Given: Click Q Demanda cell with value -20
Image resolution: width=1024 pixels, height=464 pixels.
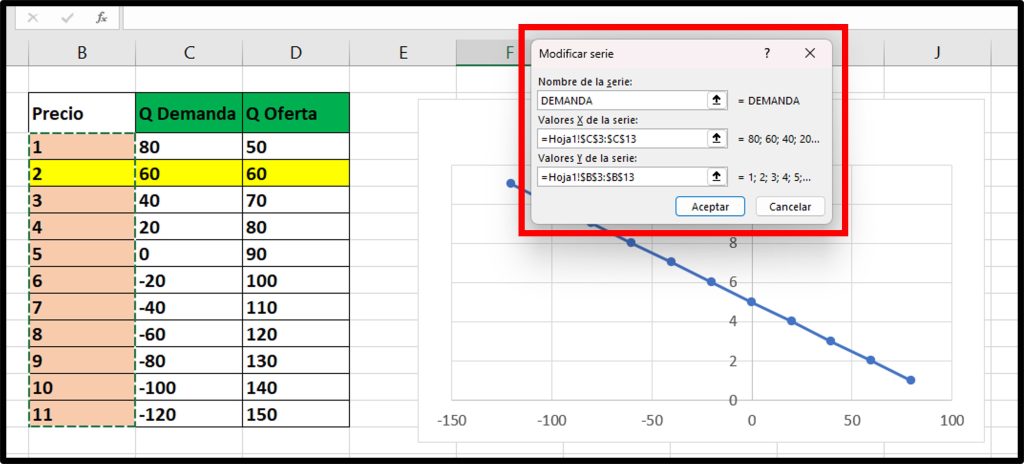Looking at the screenshot, I should tap(189, 280).
